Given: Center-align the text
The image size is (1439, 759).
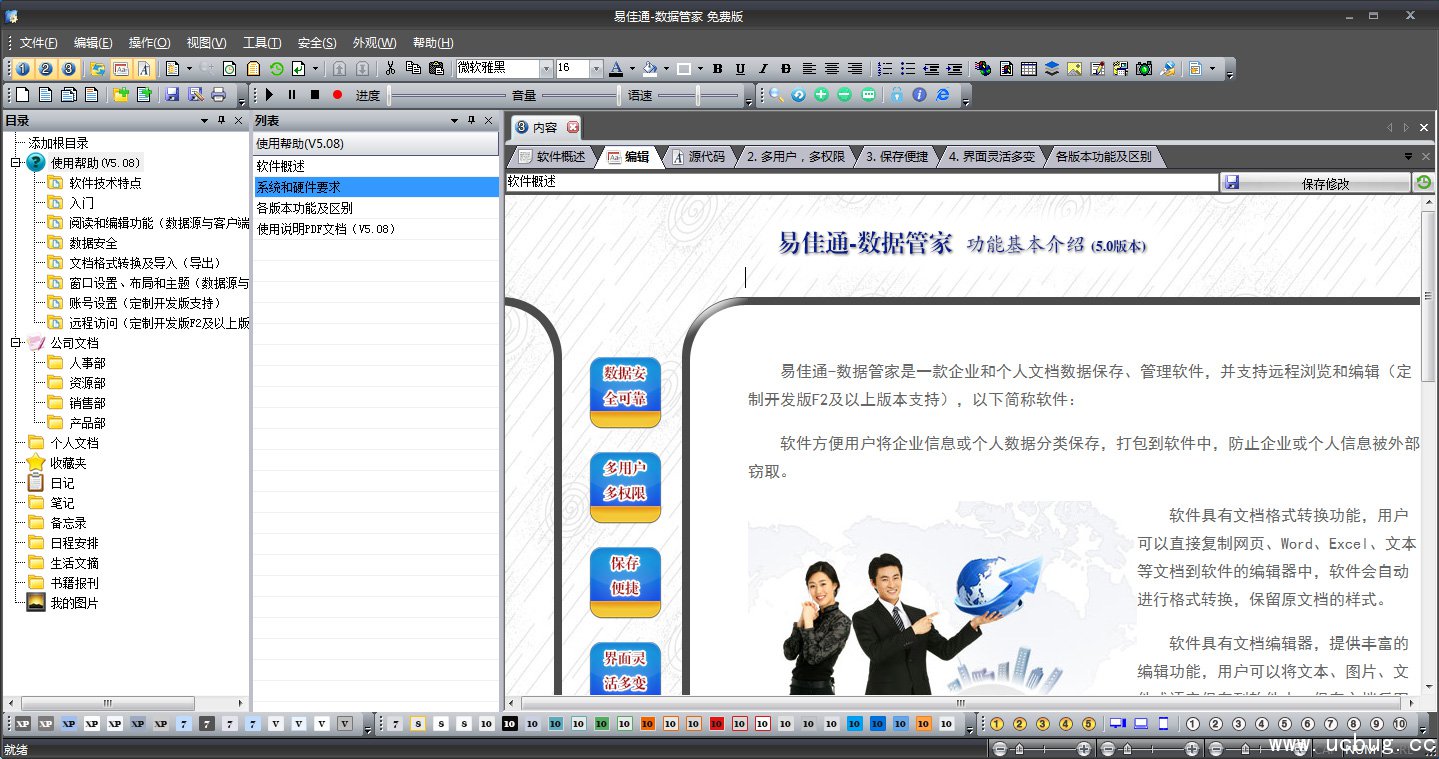Looking at the screenshot, I should tap(832, 68).
